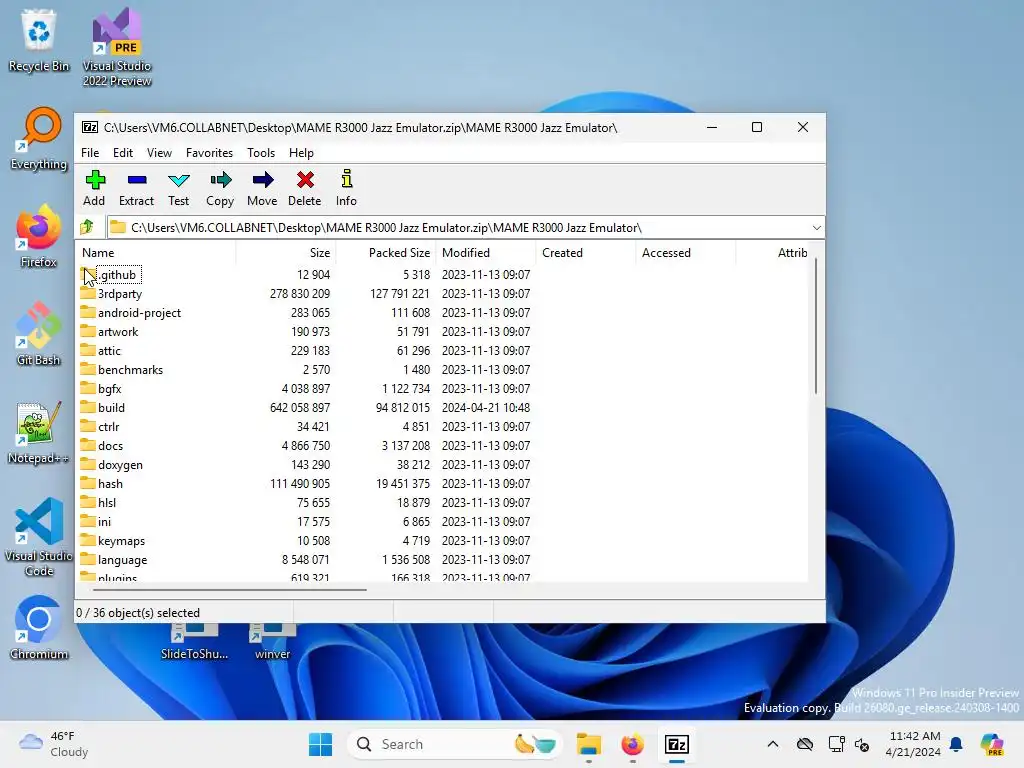Select the .github folder icon
The width and height of the screenshot is (1024, 768).
coord(88,274)
